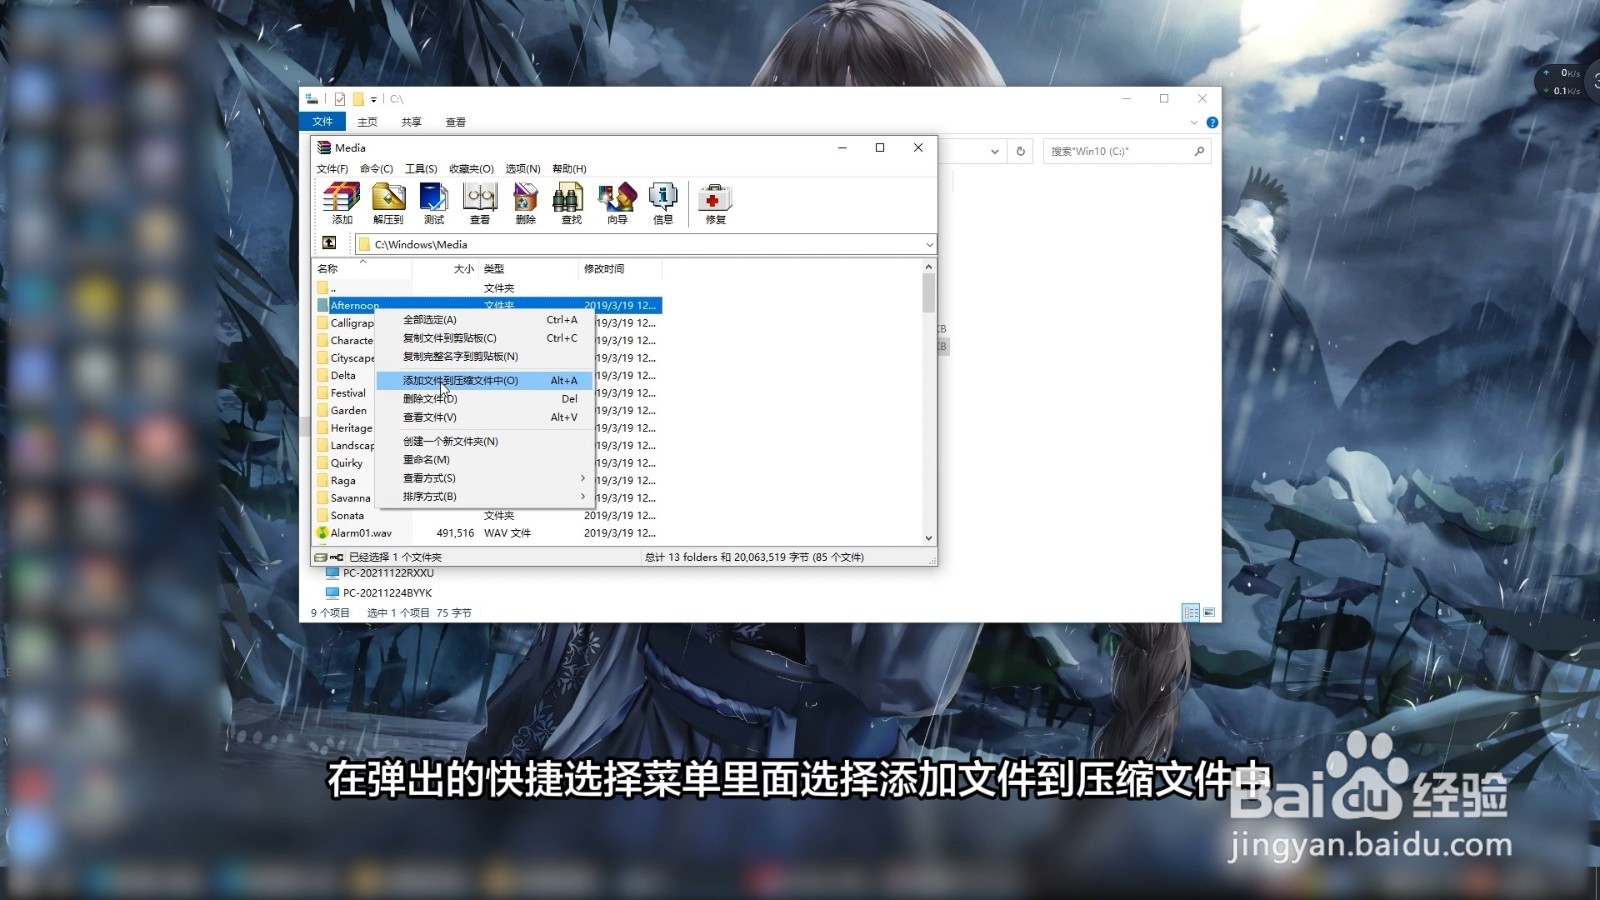The width and height of the screenshot is (1600, 900).
Task: Click the WinRAR file list scrollbar up arrow
Action: [929, 267]
